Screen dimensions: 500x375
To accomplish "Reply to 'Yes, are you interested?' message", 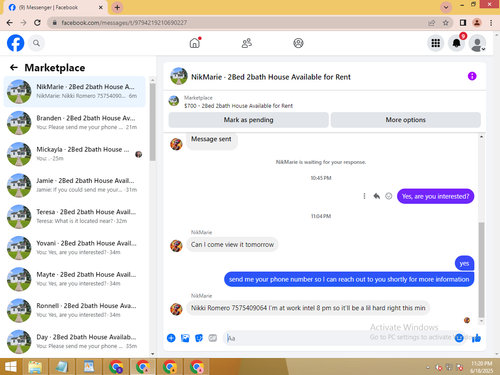I will pos(377,196).
